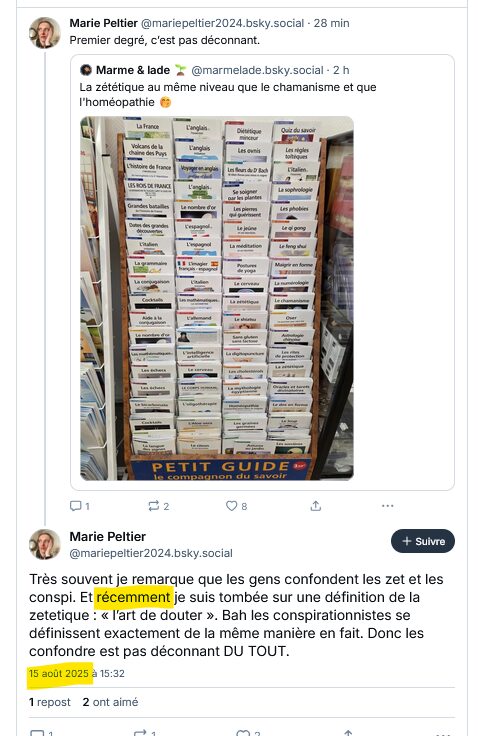Open Marie Peltier avatar at top
This screenshot has height=736, width=478.
point(45,33)
